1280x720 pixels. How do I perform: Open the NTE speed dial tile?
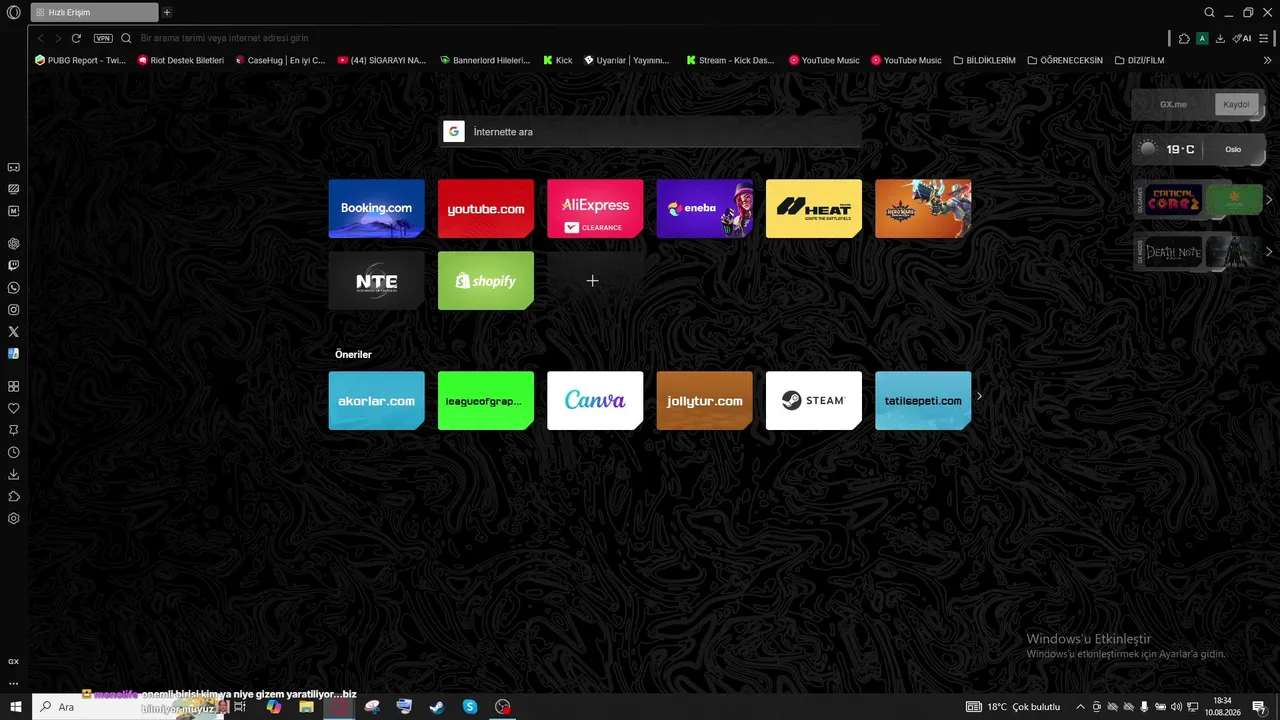click(376, 281)
